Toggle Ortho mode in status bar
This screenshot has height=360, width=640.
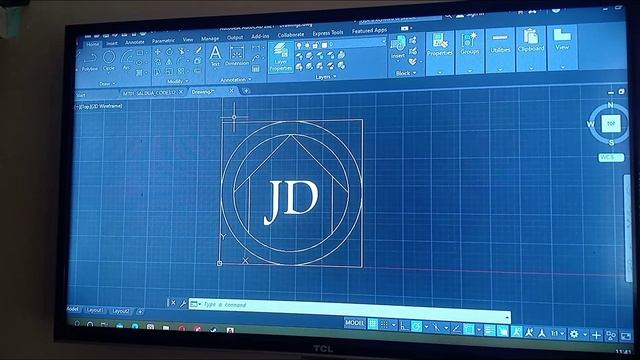[404, 325]
